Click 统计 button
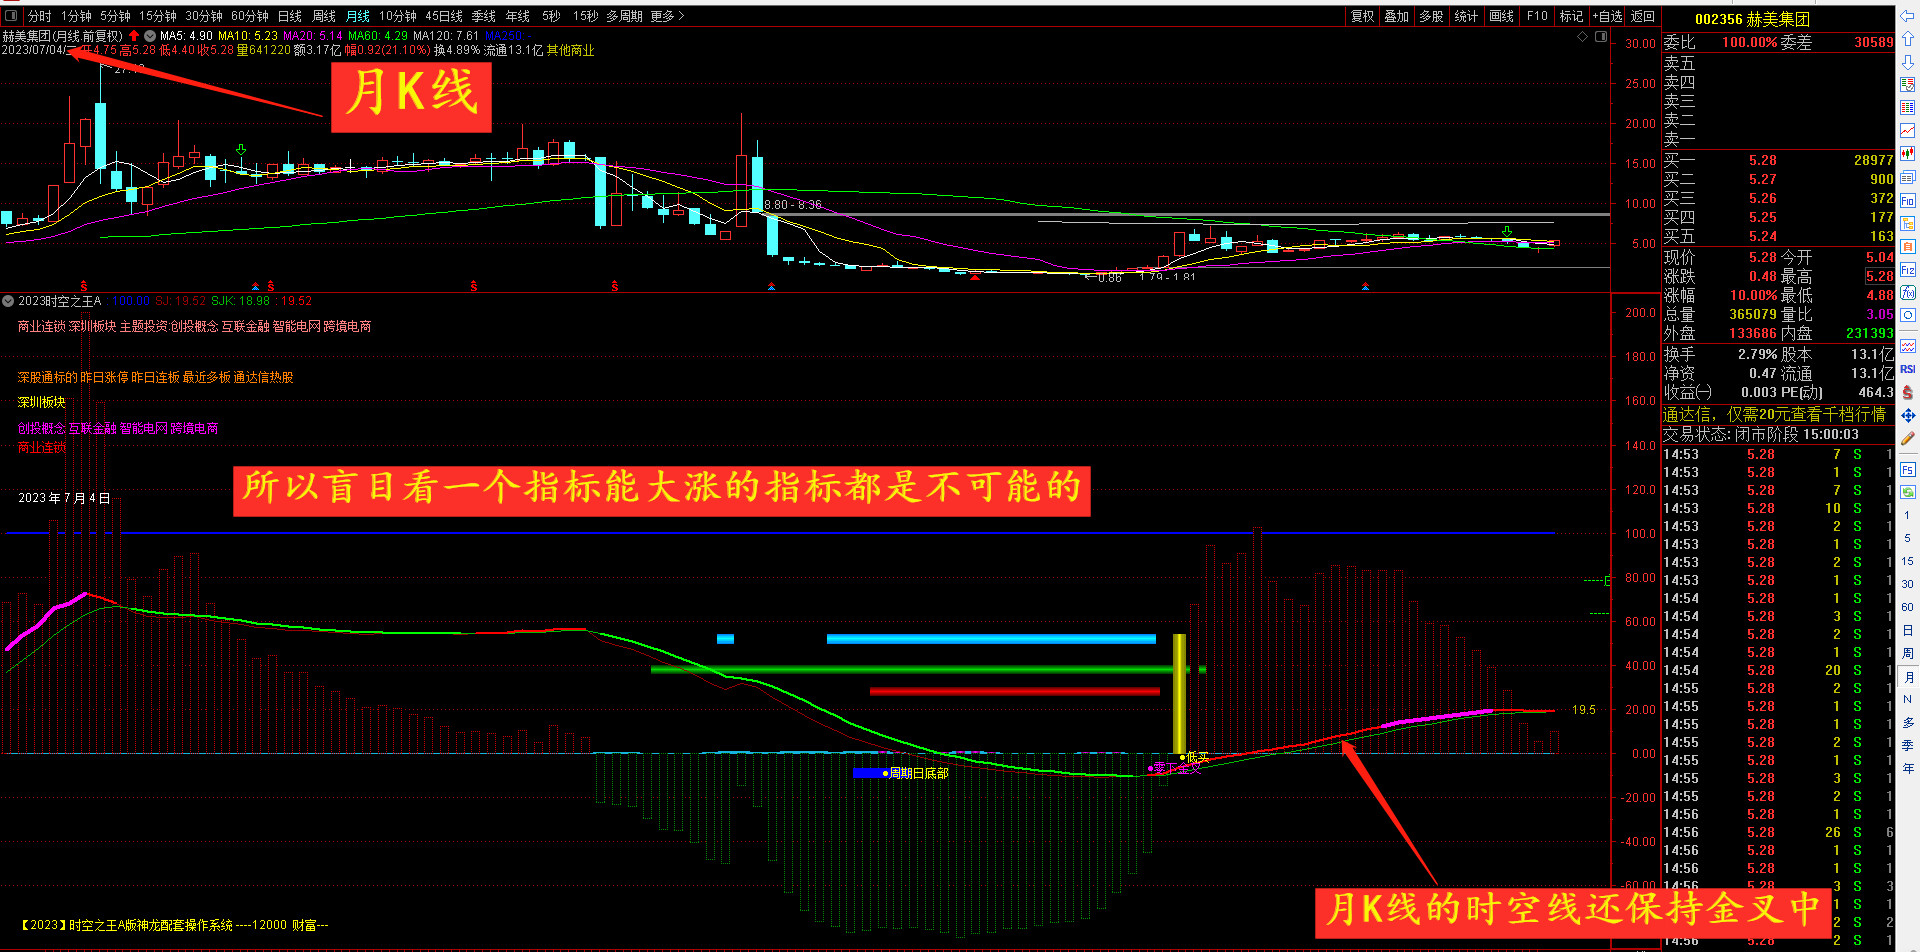Image resolution: width=1920 pixels, height=952 pixels. pos(1466,16)
